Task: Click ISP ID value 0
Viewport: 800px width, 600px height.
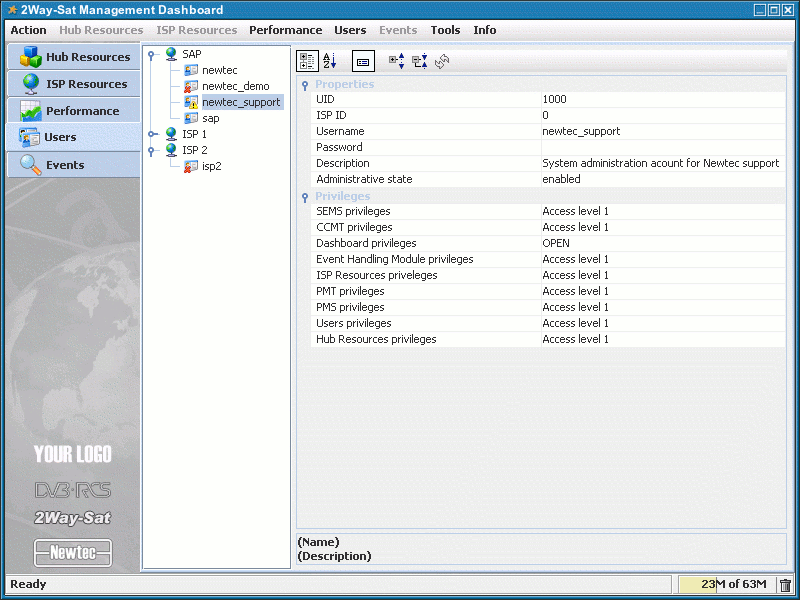Action: pos(545,115)
